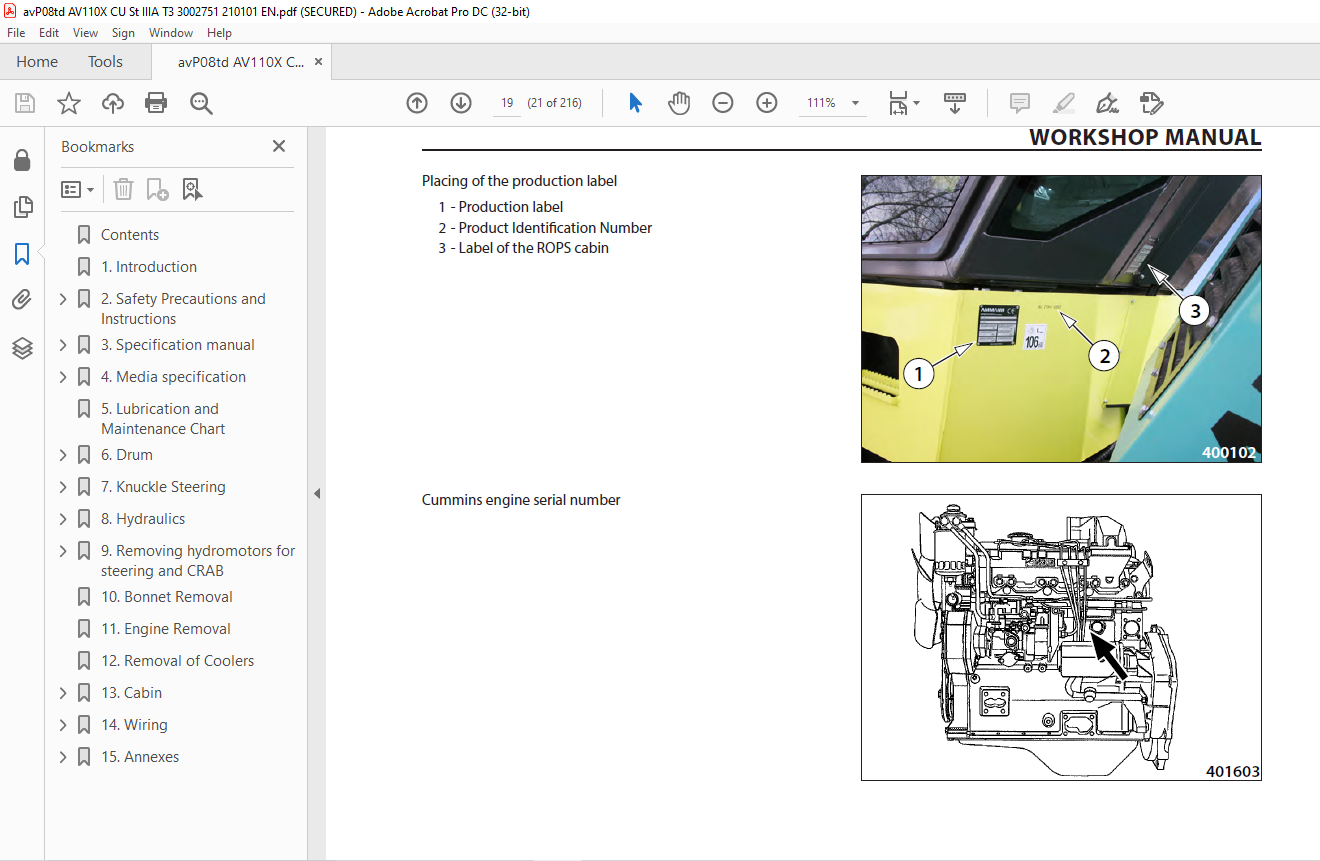Screen dimensions: 1320x861
Task: Click the page number input field
Action: pos(507,103)
